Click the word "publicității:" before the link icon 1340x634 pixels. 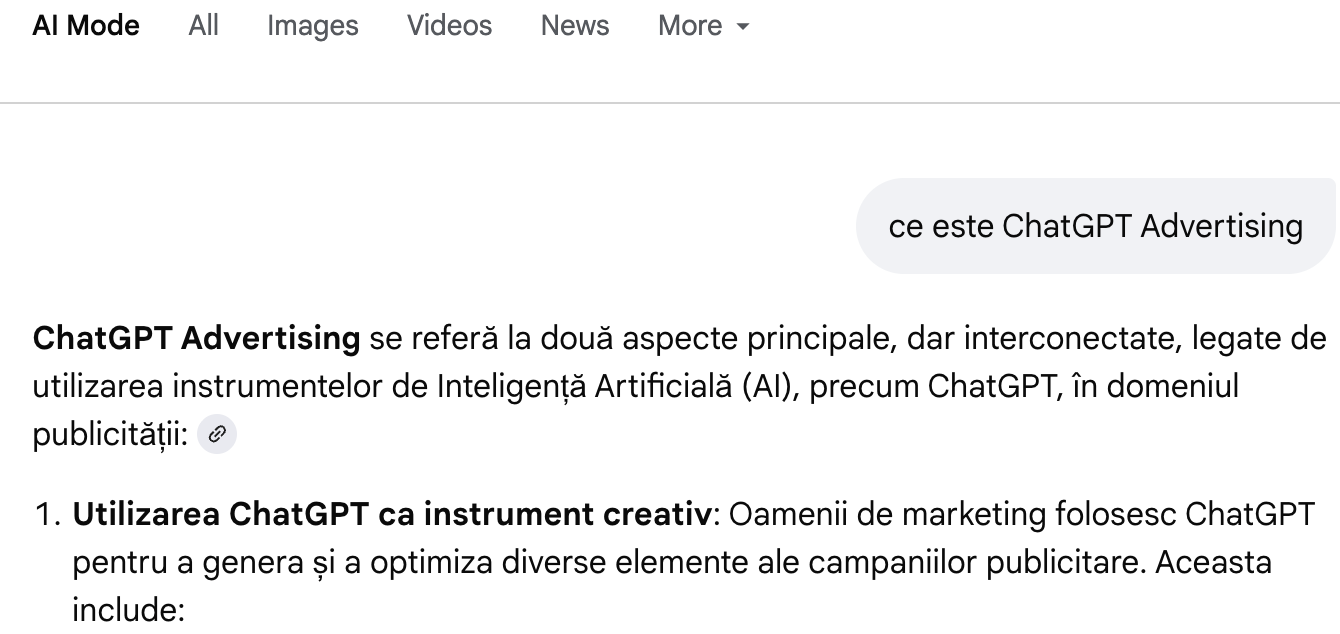[x=110, y=434]
